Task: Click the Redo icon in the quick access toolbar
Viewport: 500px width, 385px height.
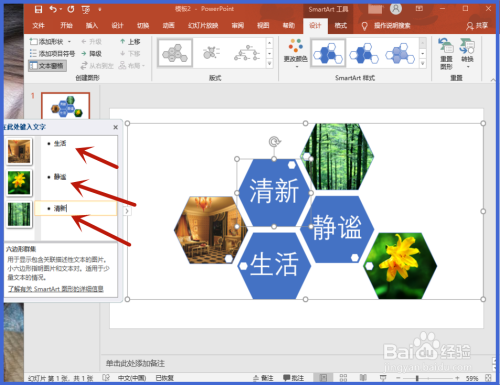Action: coord(70,9)
